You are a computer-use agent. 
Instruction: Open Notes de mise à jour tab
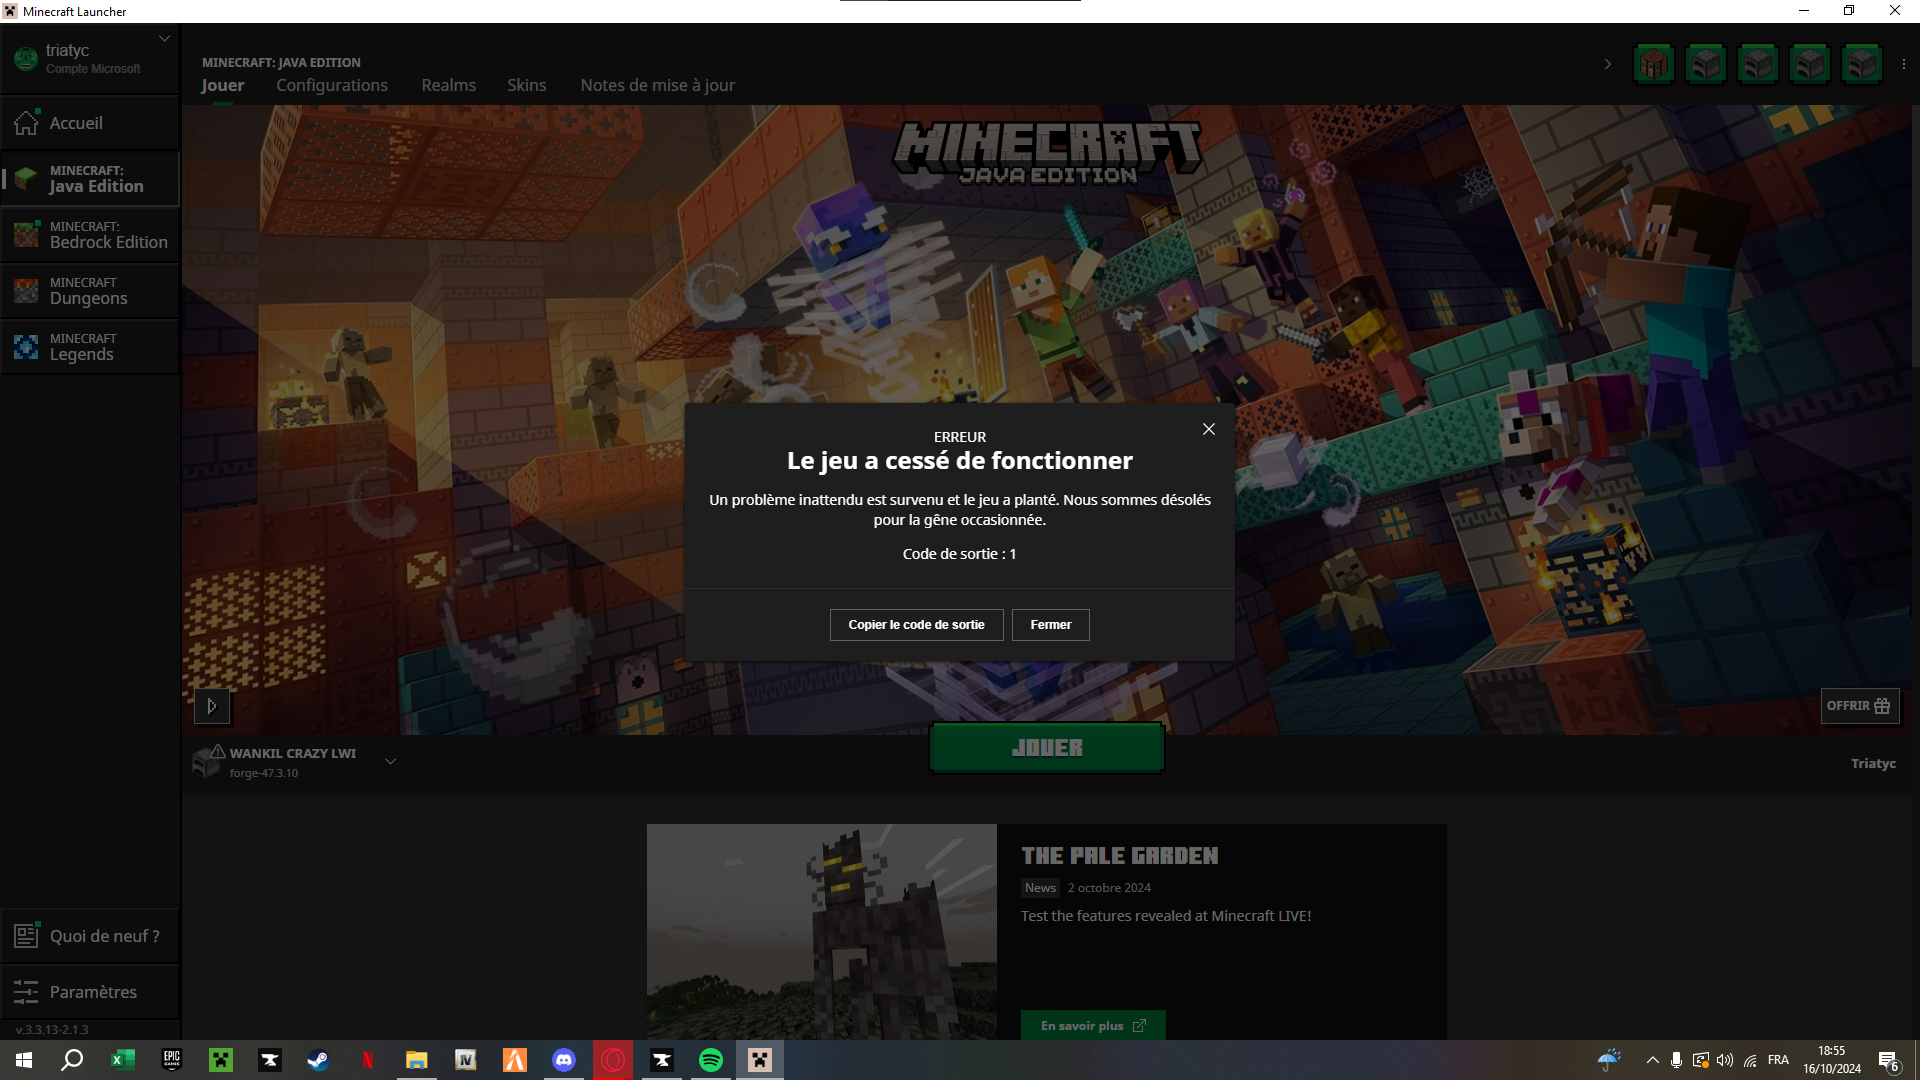[x=657, y=85]
